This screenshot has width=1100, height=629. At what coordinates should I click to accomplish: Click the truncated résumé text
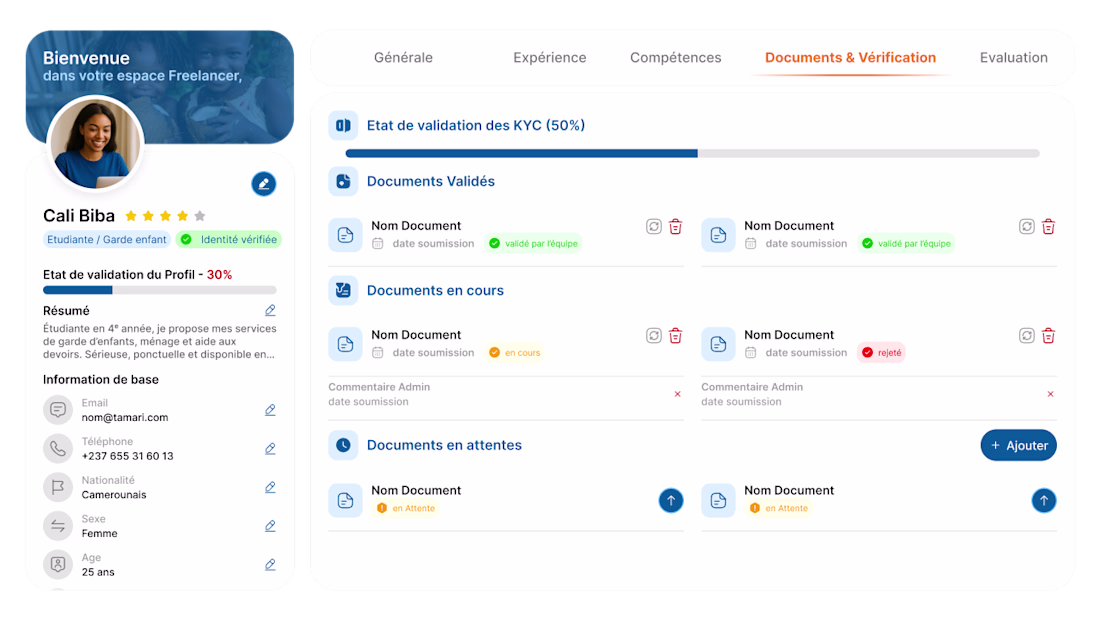[x=159, y=341]
